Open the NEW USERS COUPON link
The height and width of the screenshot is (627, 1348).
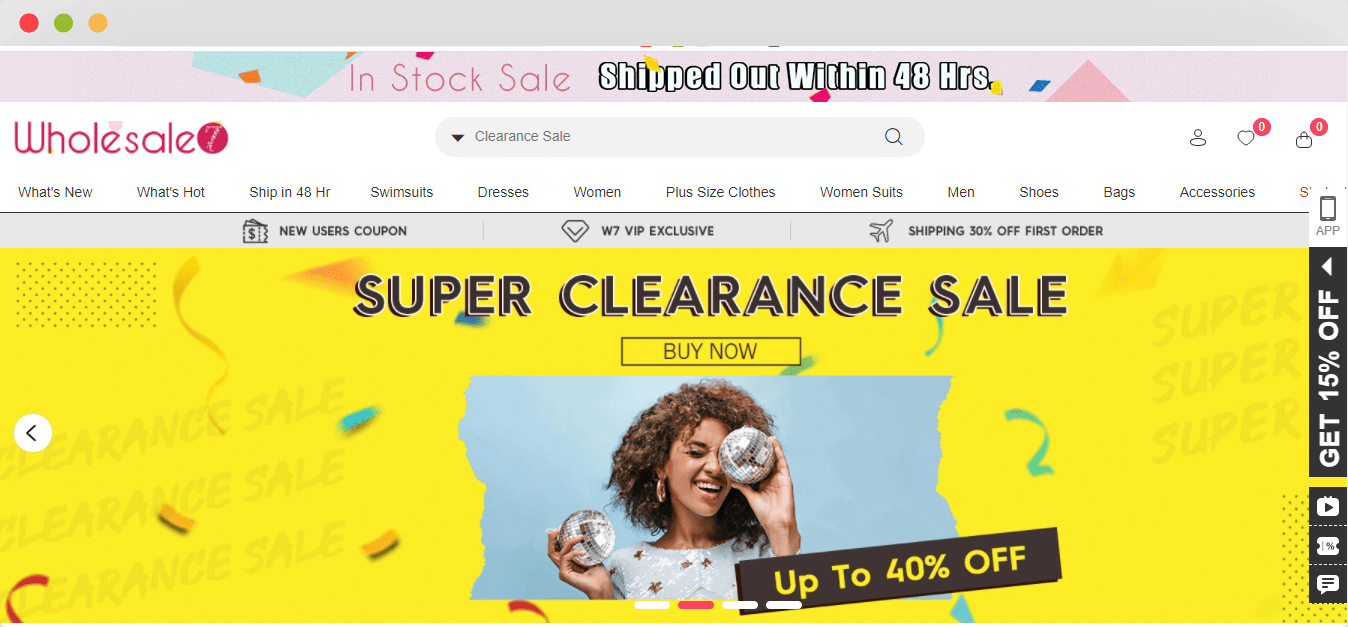325,231
